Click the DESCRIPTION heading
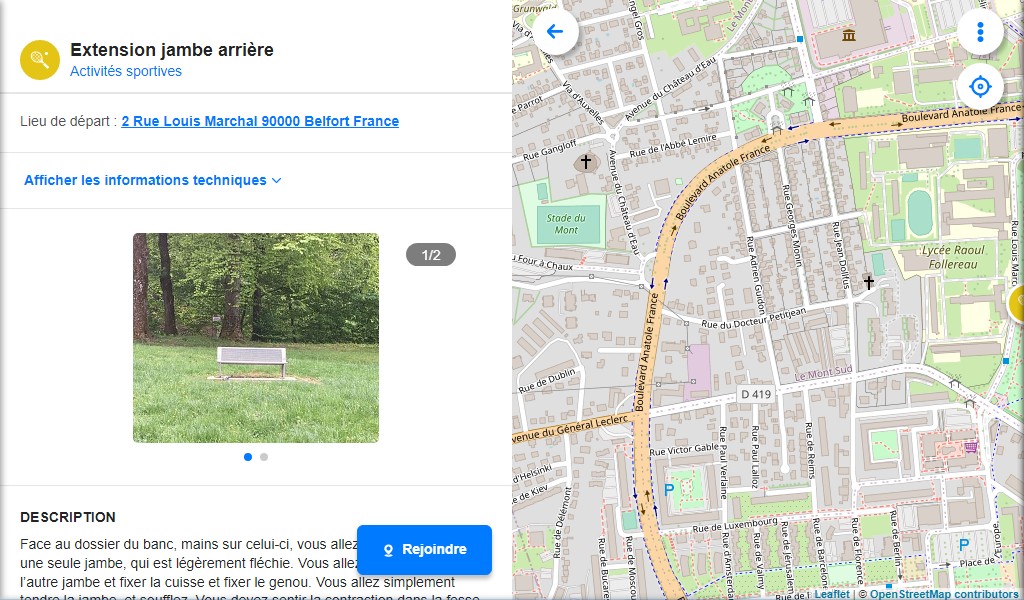Screen dimensions: 1024x600 [x=68, y=517]
